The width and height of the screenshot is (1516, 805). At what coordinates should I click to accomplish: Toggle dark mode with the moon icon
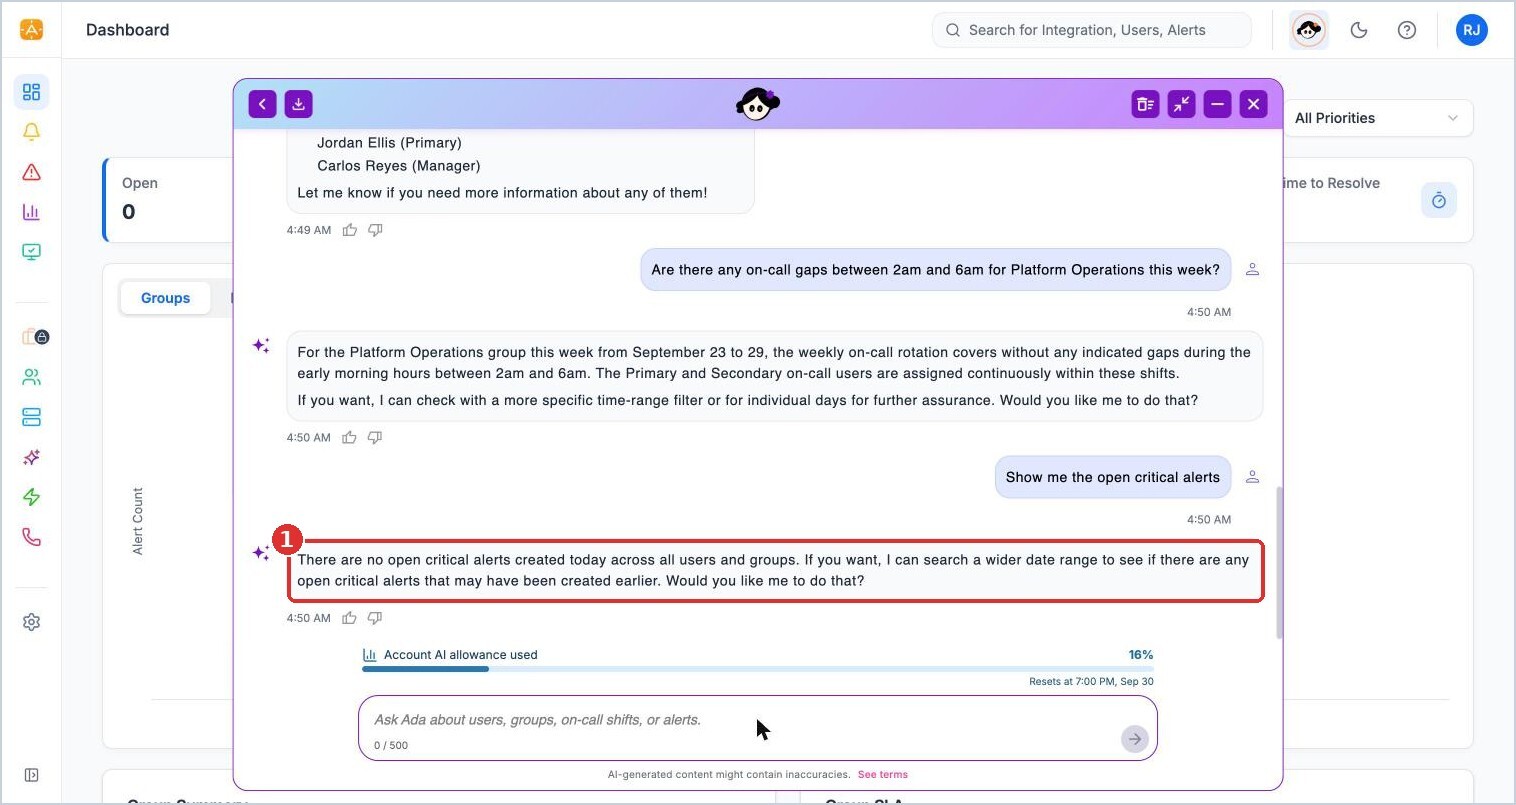pos(1359,30)
